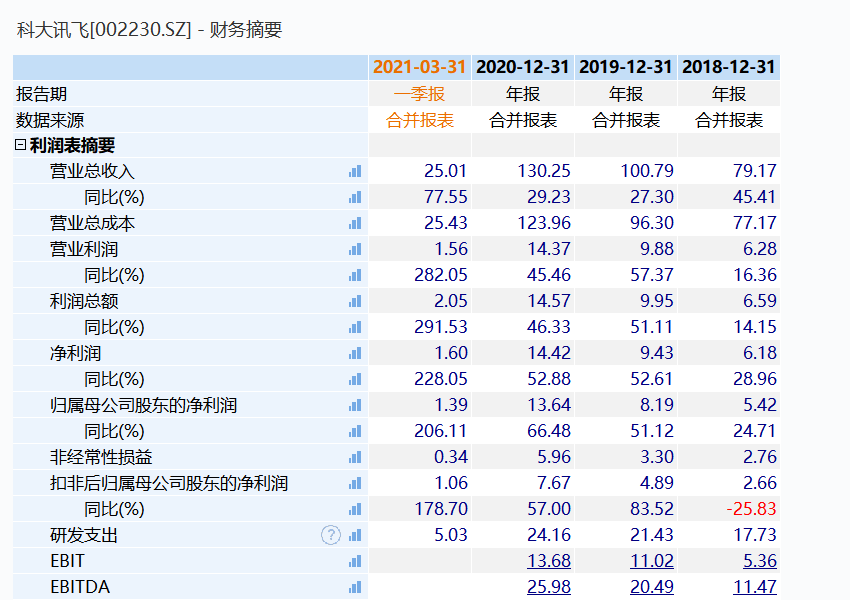Select the red value -25.83
Screen dimensions: 850x600
(x=751, y=509)
